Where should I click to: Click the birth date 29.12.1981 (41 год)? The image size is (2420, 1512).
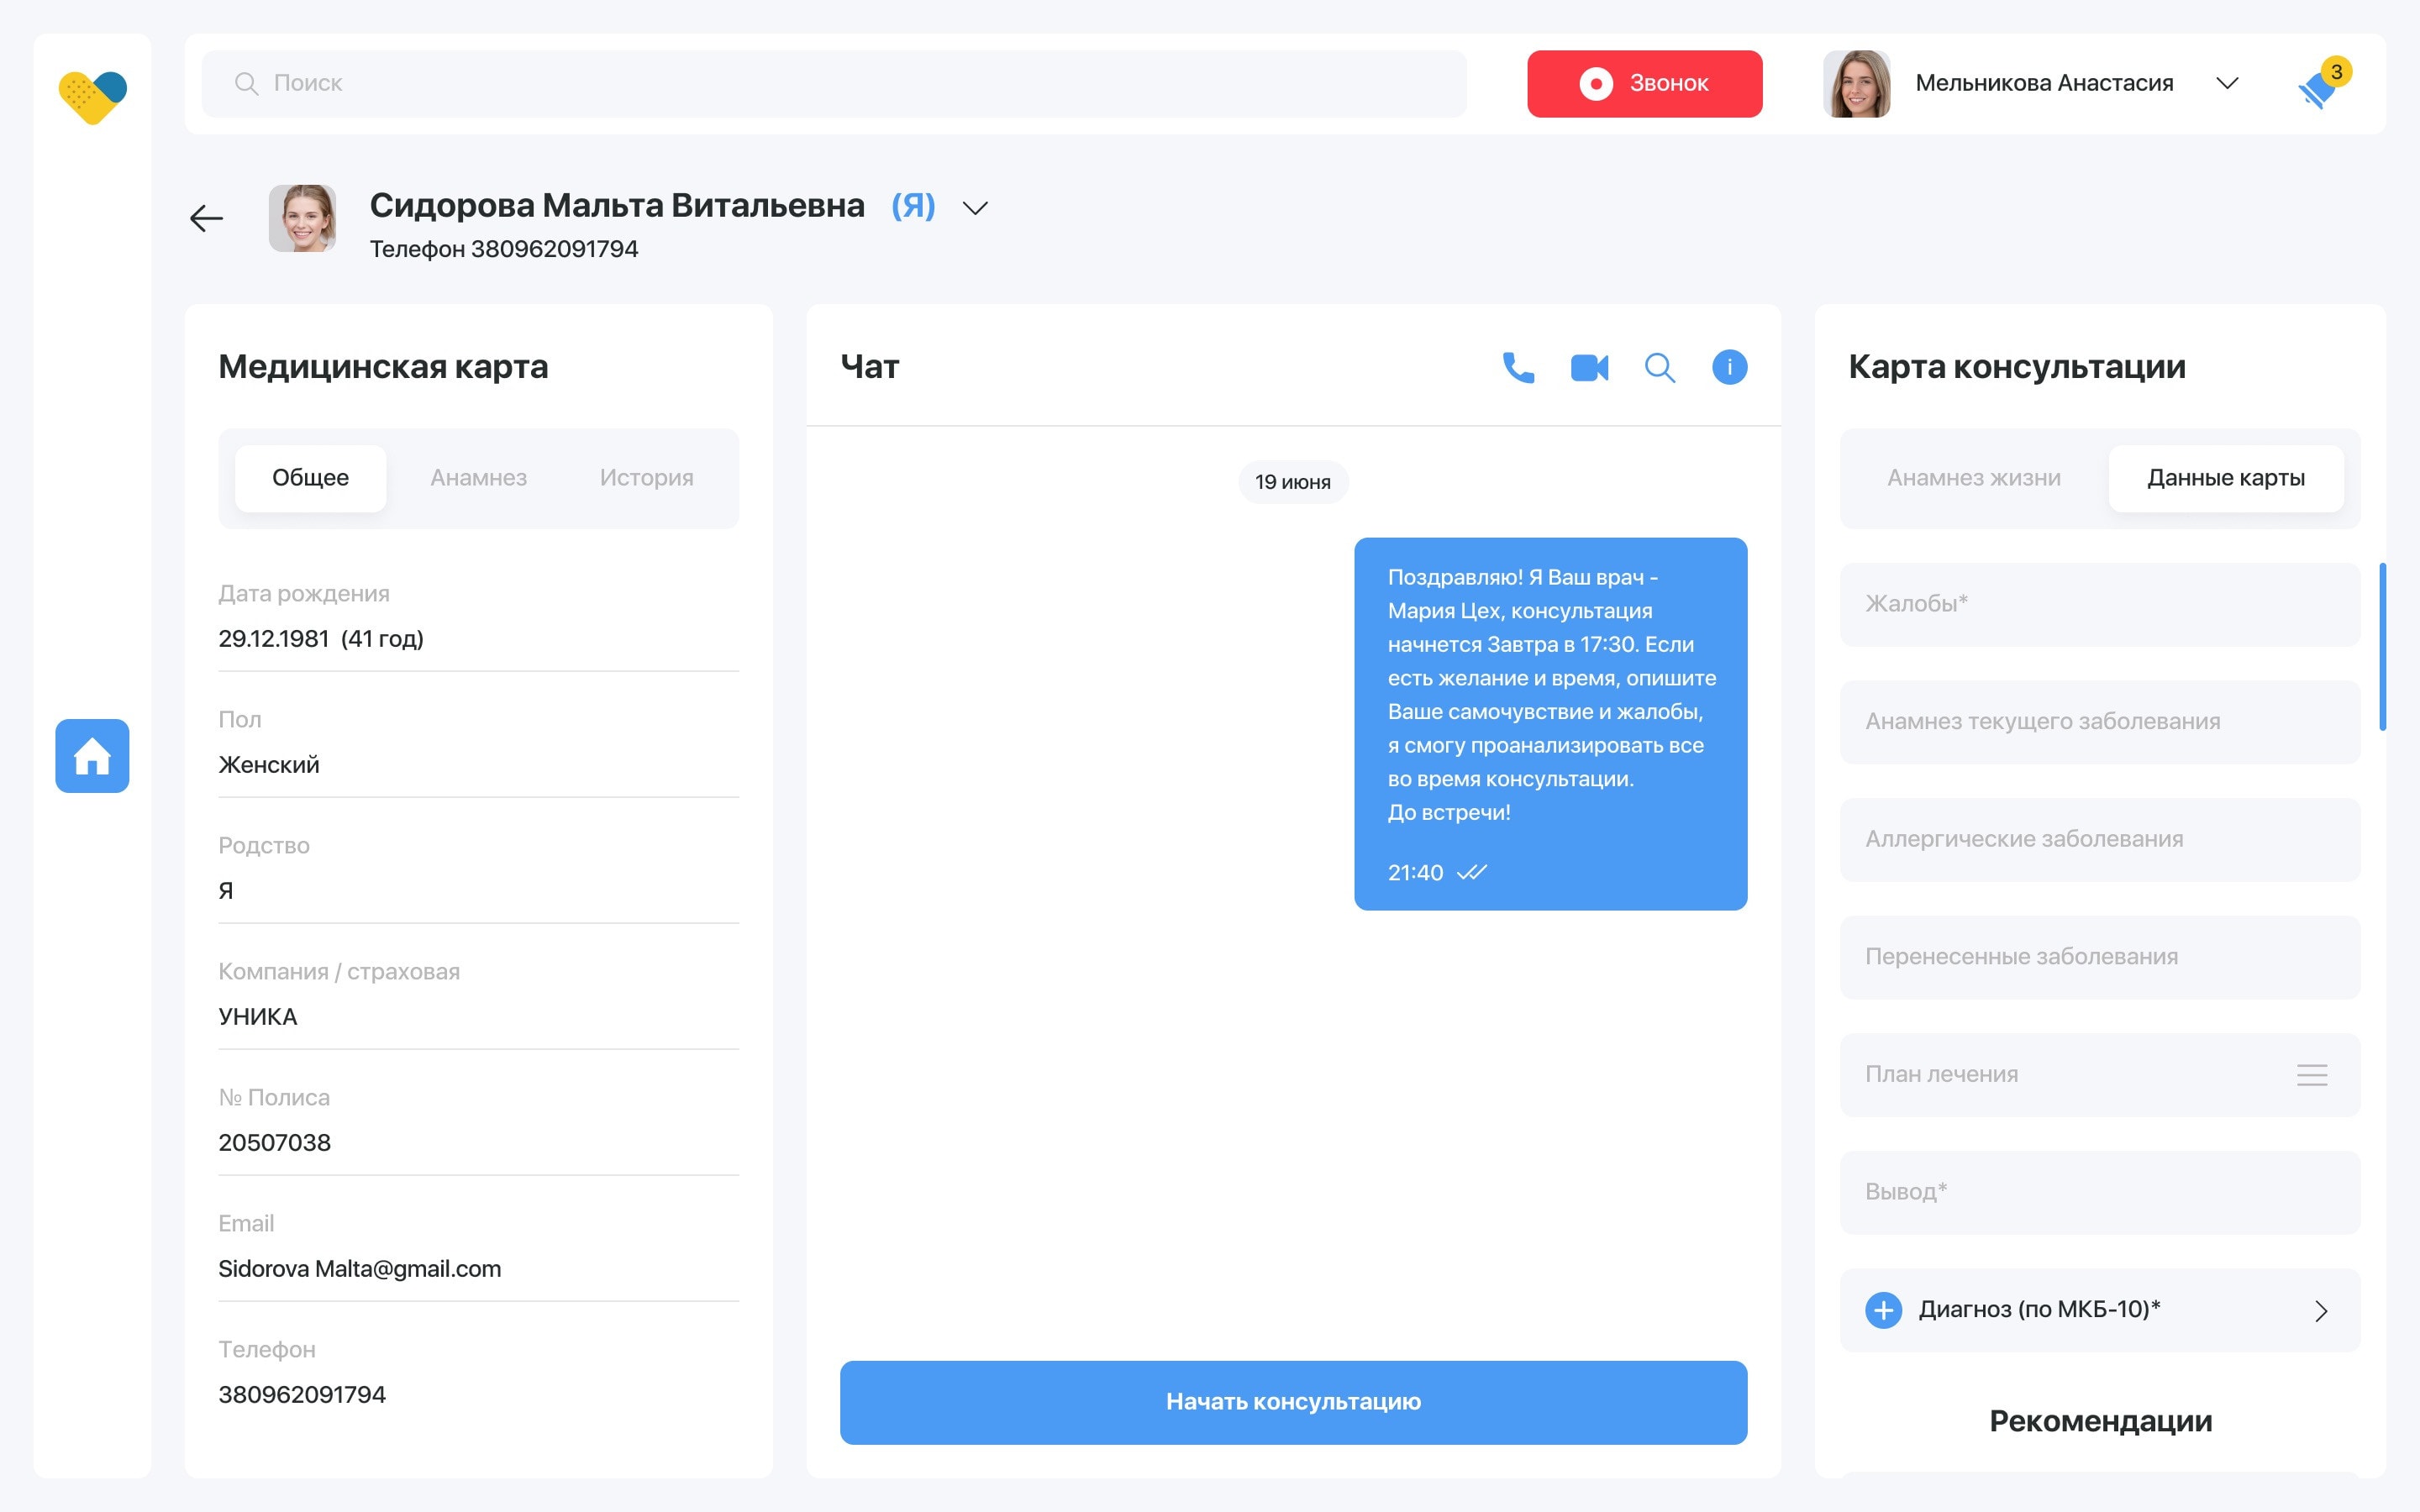pyautogui.click(x=321, y=639)
